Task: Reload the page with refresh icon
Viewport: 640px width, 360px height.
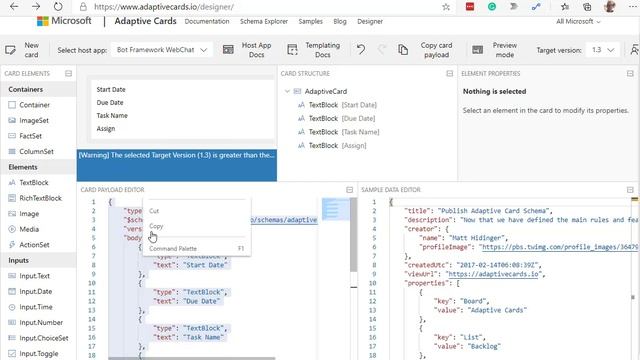Action: [x=58, y=7]
